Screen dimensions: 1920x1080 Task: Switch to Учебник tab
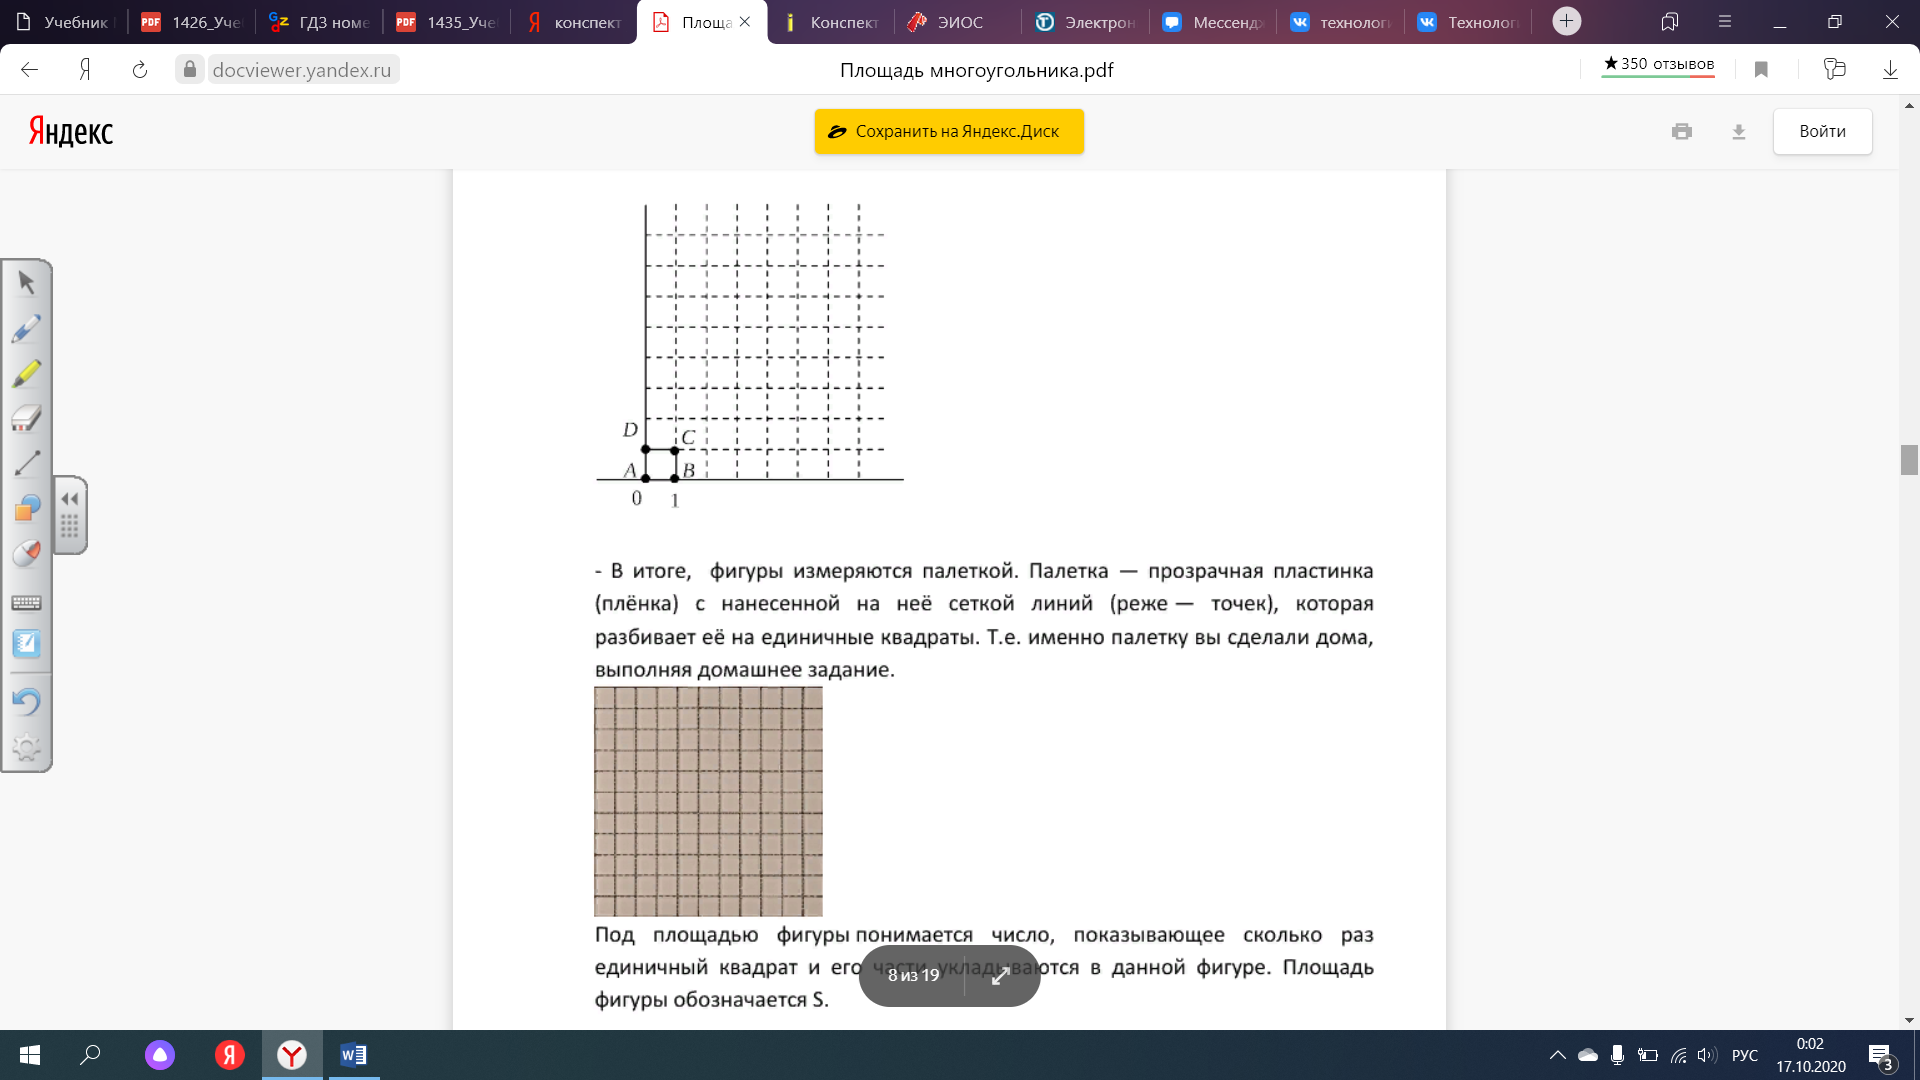64,22
